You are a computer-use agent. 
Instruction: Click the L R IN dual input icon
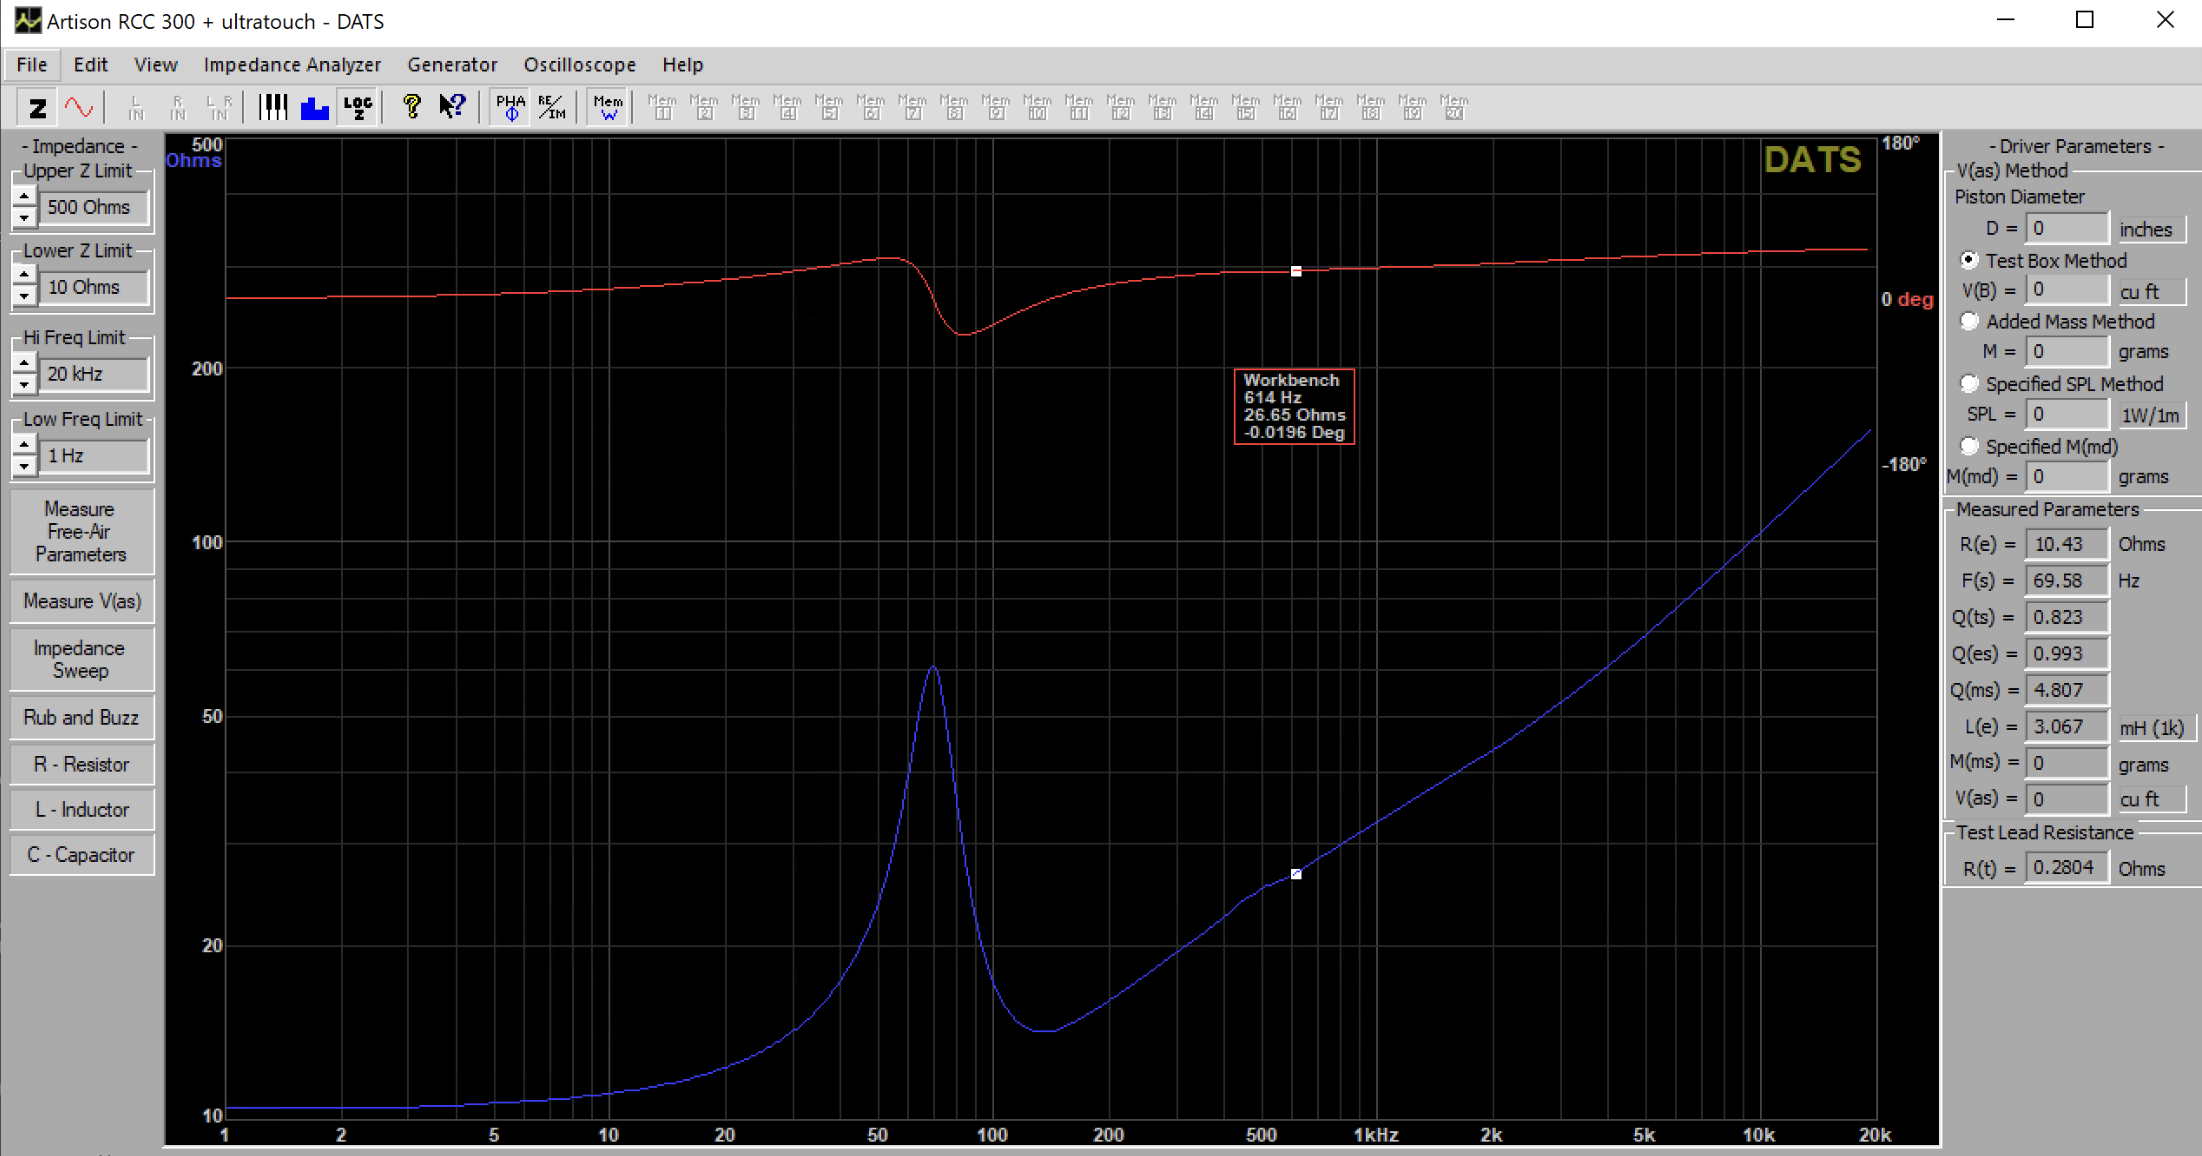pyautogui.click(x=219, y=107)
